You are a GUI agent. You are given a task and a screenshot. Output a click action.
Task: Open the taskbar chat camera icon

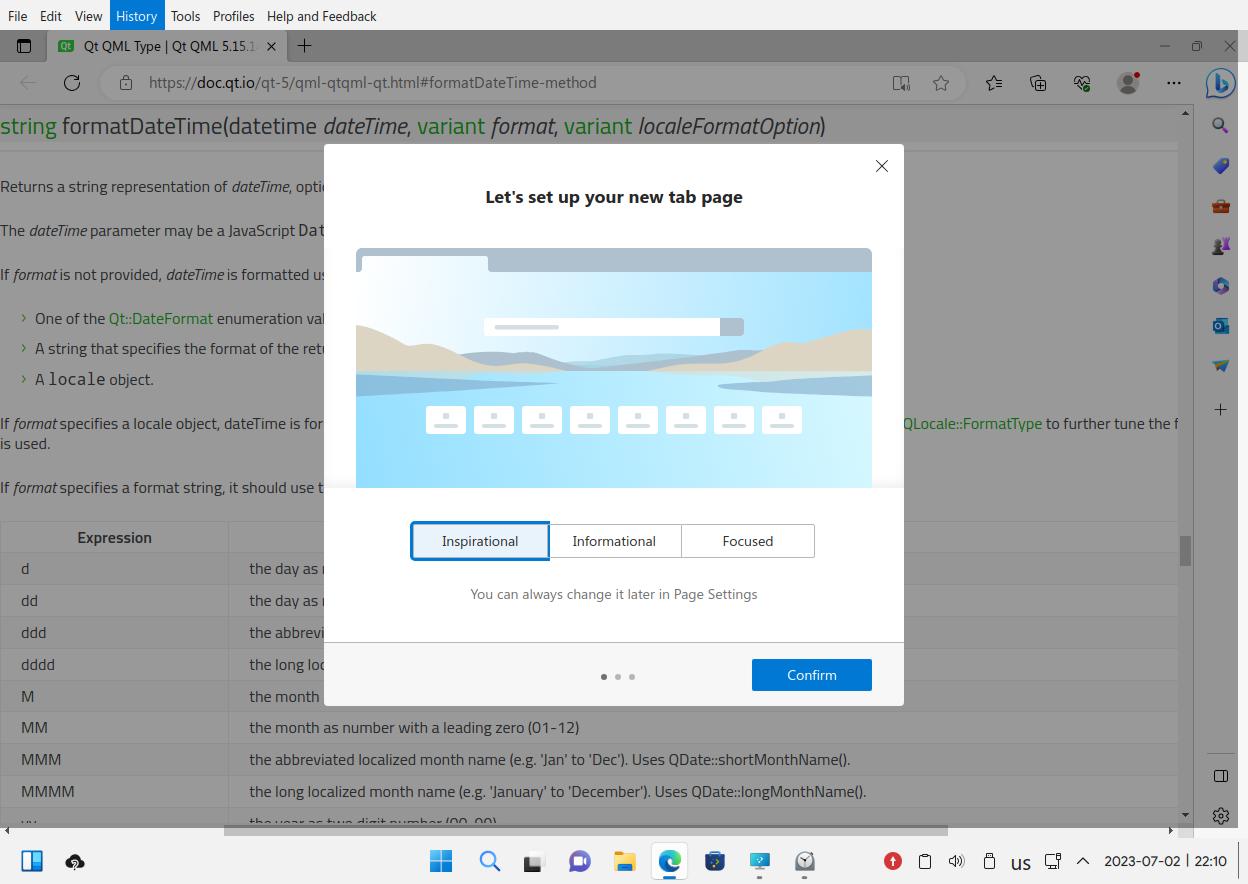579,861
